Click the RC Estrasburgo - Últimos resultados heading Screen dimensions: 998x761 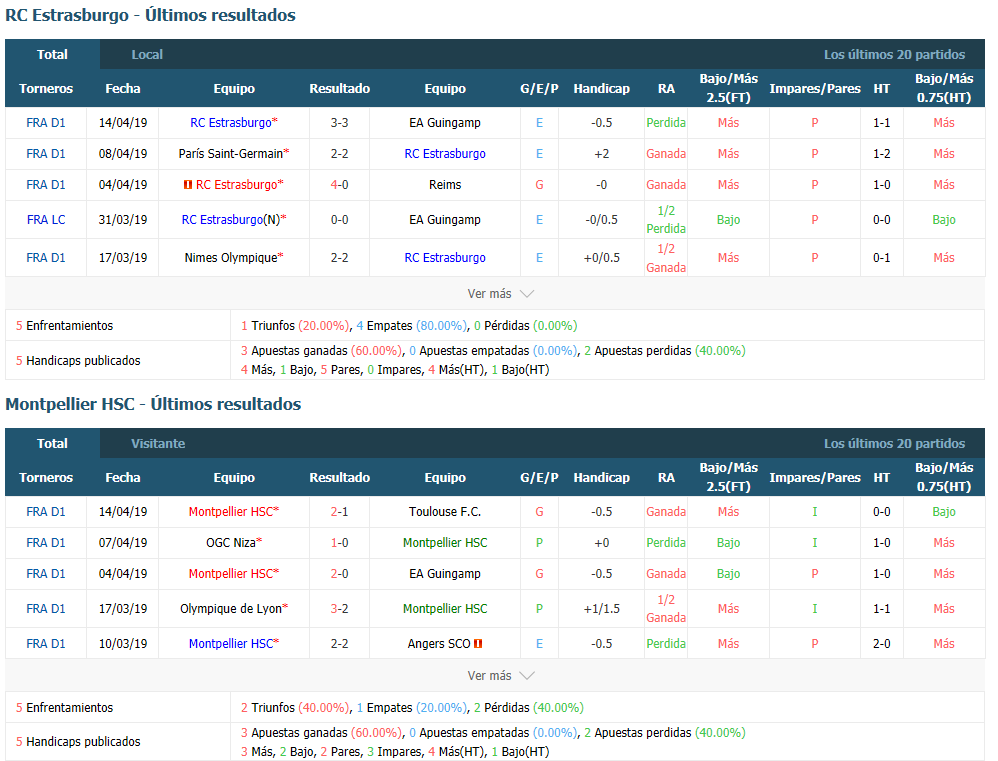point(150,15)
